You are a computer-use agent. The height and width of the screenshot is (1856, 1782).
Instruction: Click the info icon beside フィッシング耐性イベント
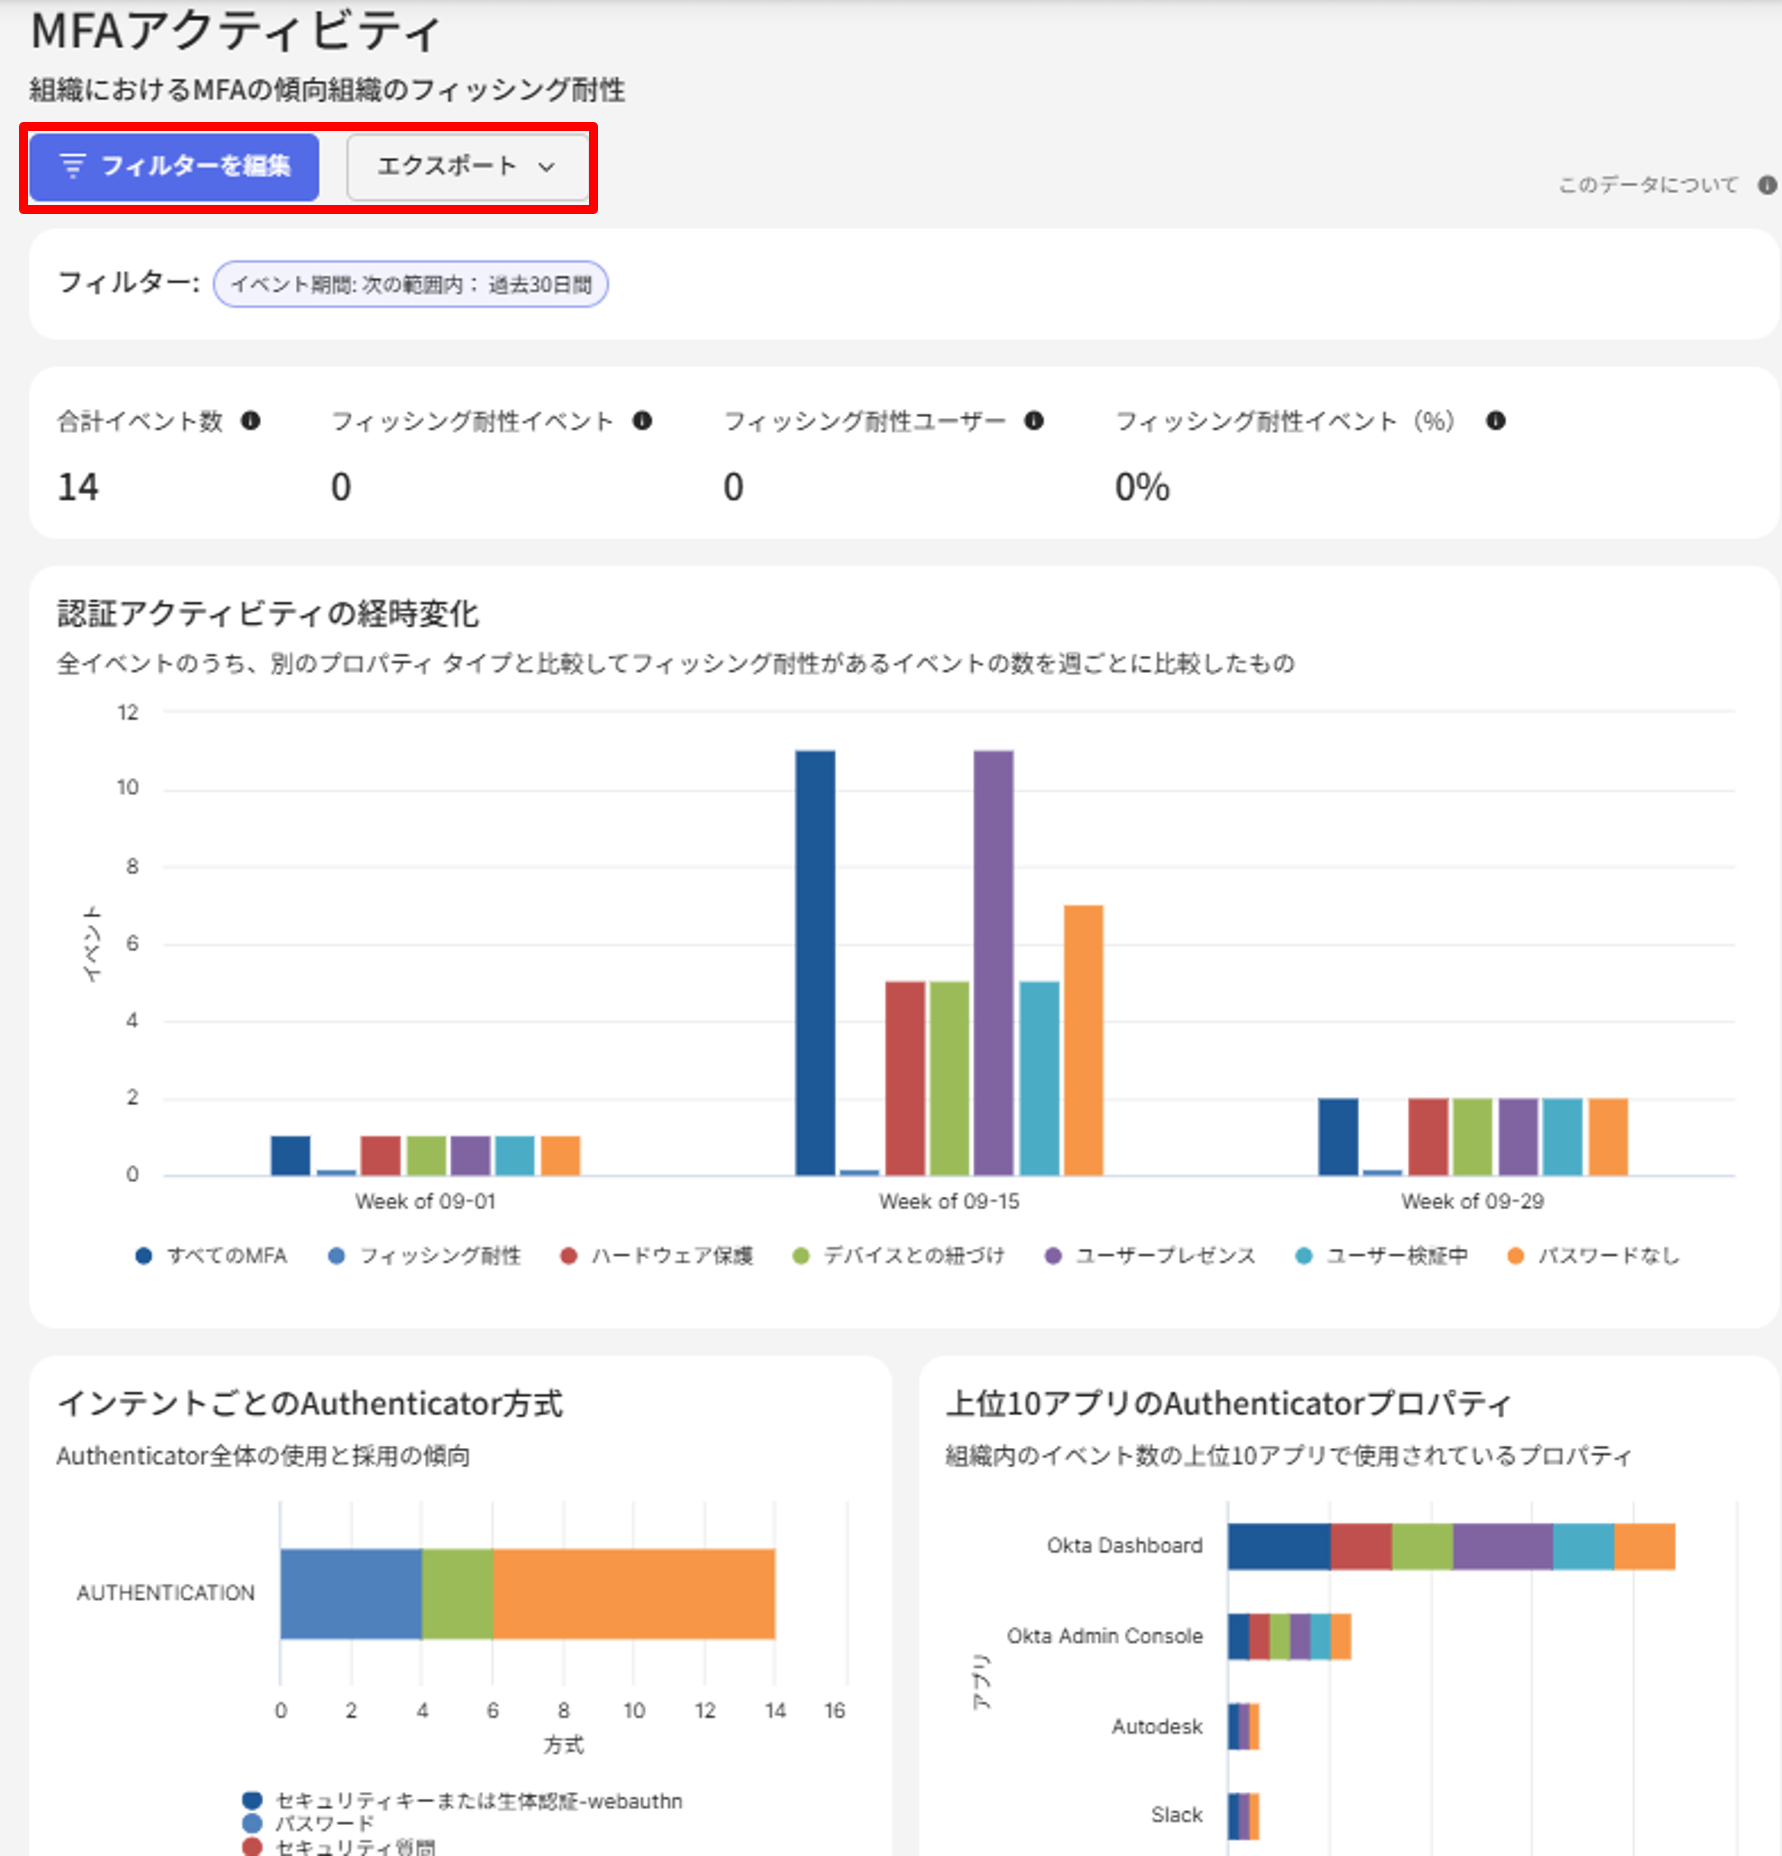[642, 421]
